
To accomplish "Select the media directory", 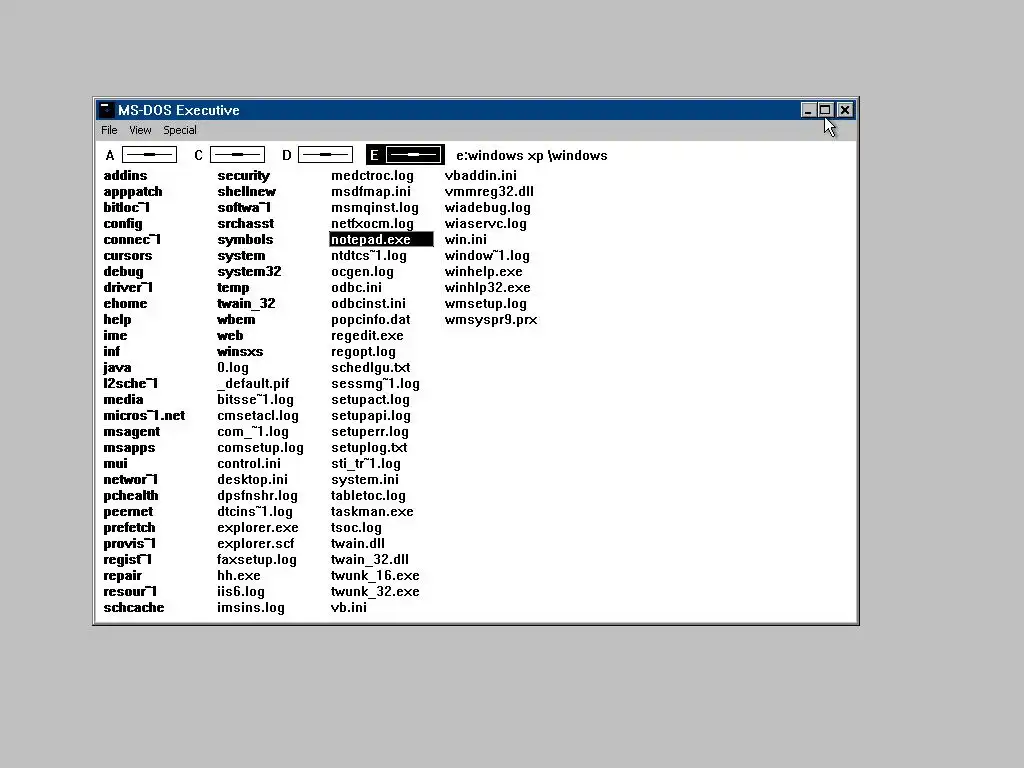I will point(123,399).
